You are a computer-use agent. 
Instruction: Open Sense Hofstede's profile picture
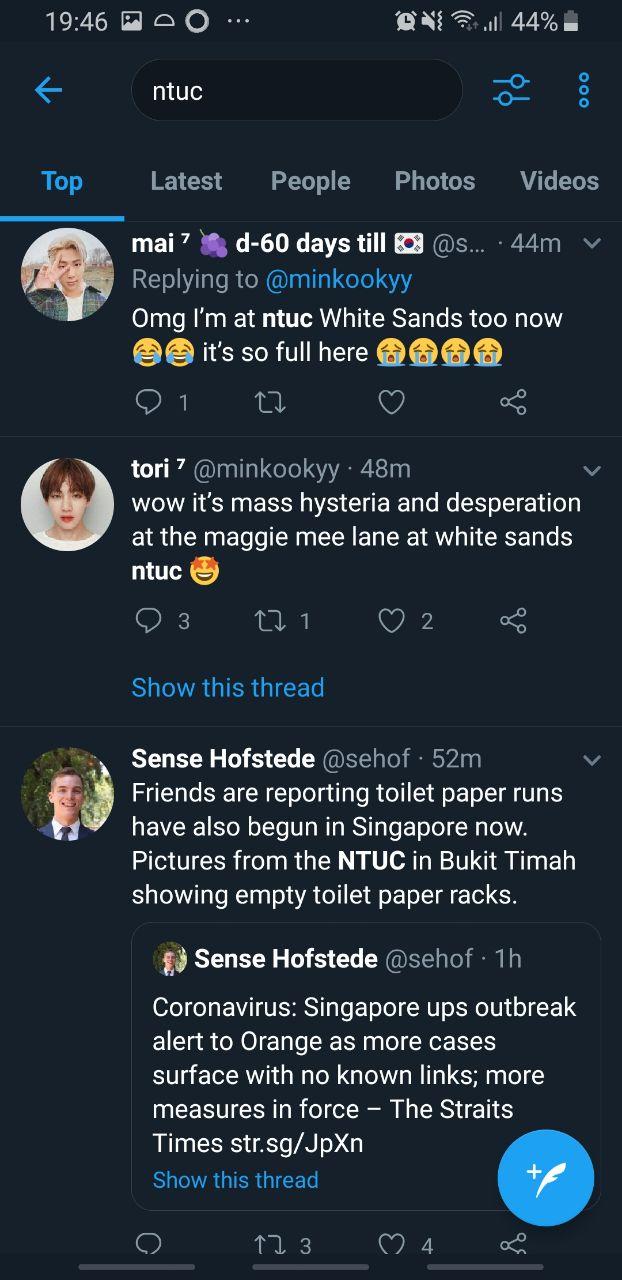(67, 793)
